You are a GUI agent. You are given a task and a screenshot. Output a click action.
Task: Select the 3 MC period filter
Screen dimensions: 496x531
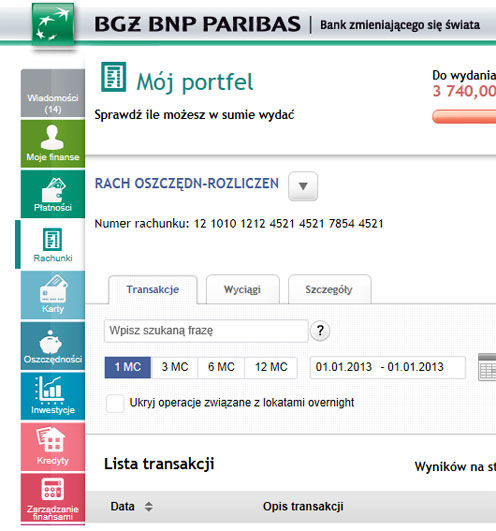[x=175, y=367]
